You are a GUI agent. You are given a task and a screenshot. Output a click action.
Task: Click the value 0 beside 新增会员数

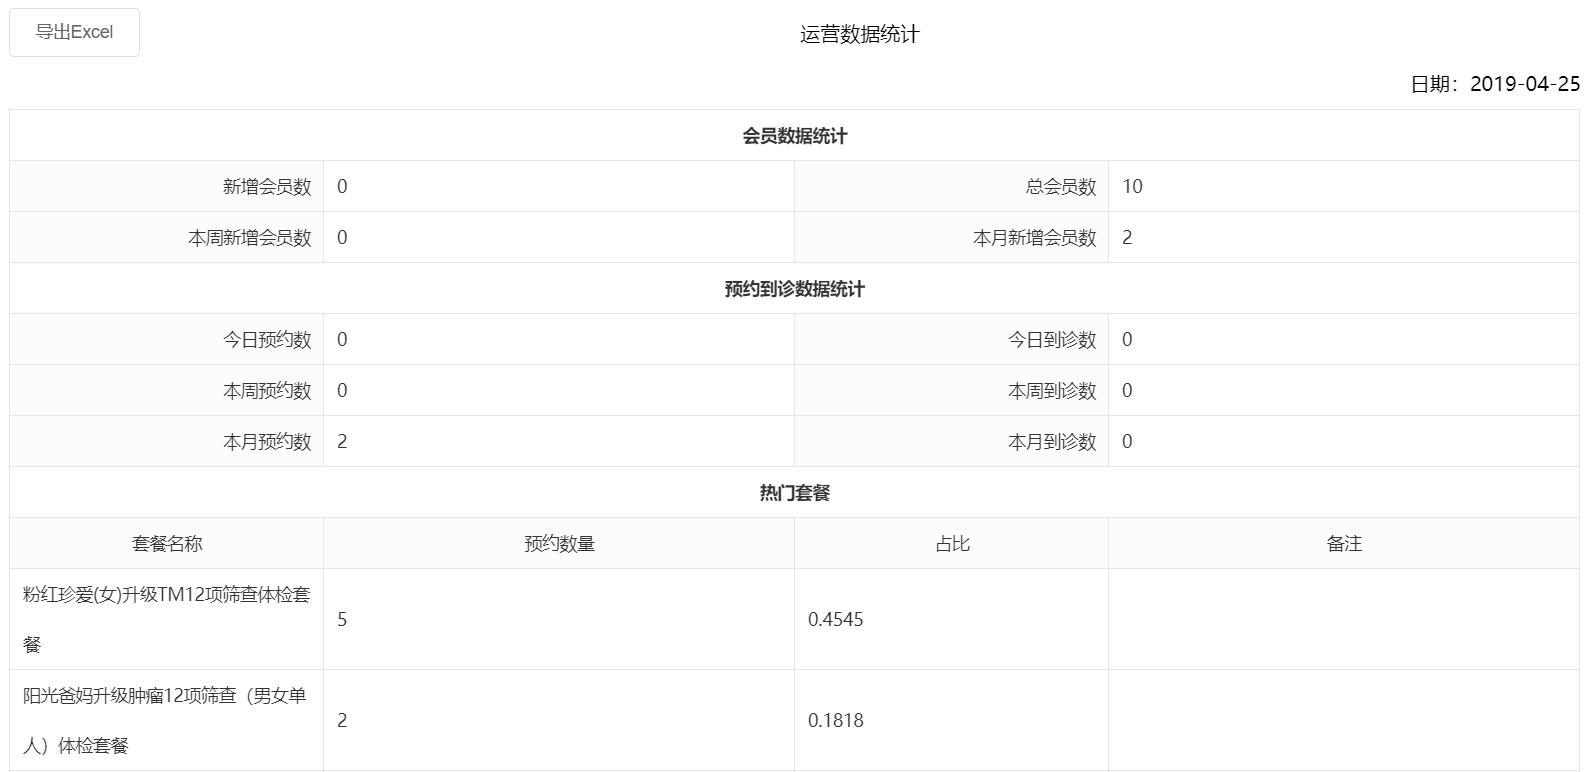click(x=342, y=187)
